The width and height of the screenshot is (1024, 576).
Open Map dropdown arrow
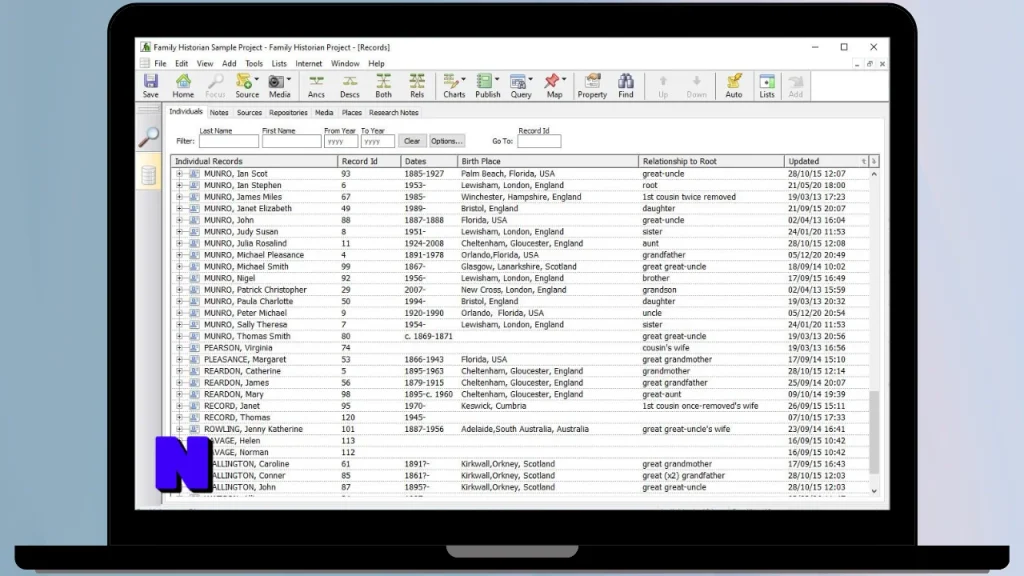pyautogui.click(x=564, y=79)
